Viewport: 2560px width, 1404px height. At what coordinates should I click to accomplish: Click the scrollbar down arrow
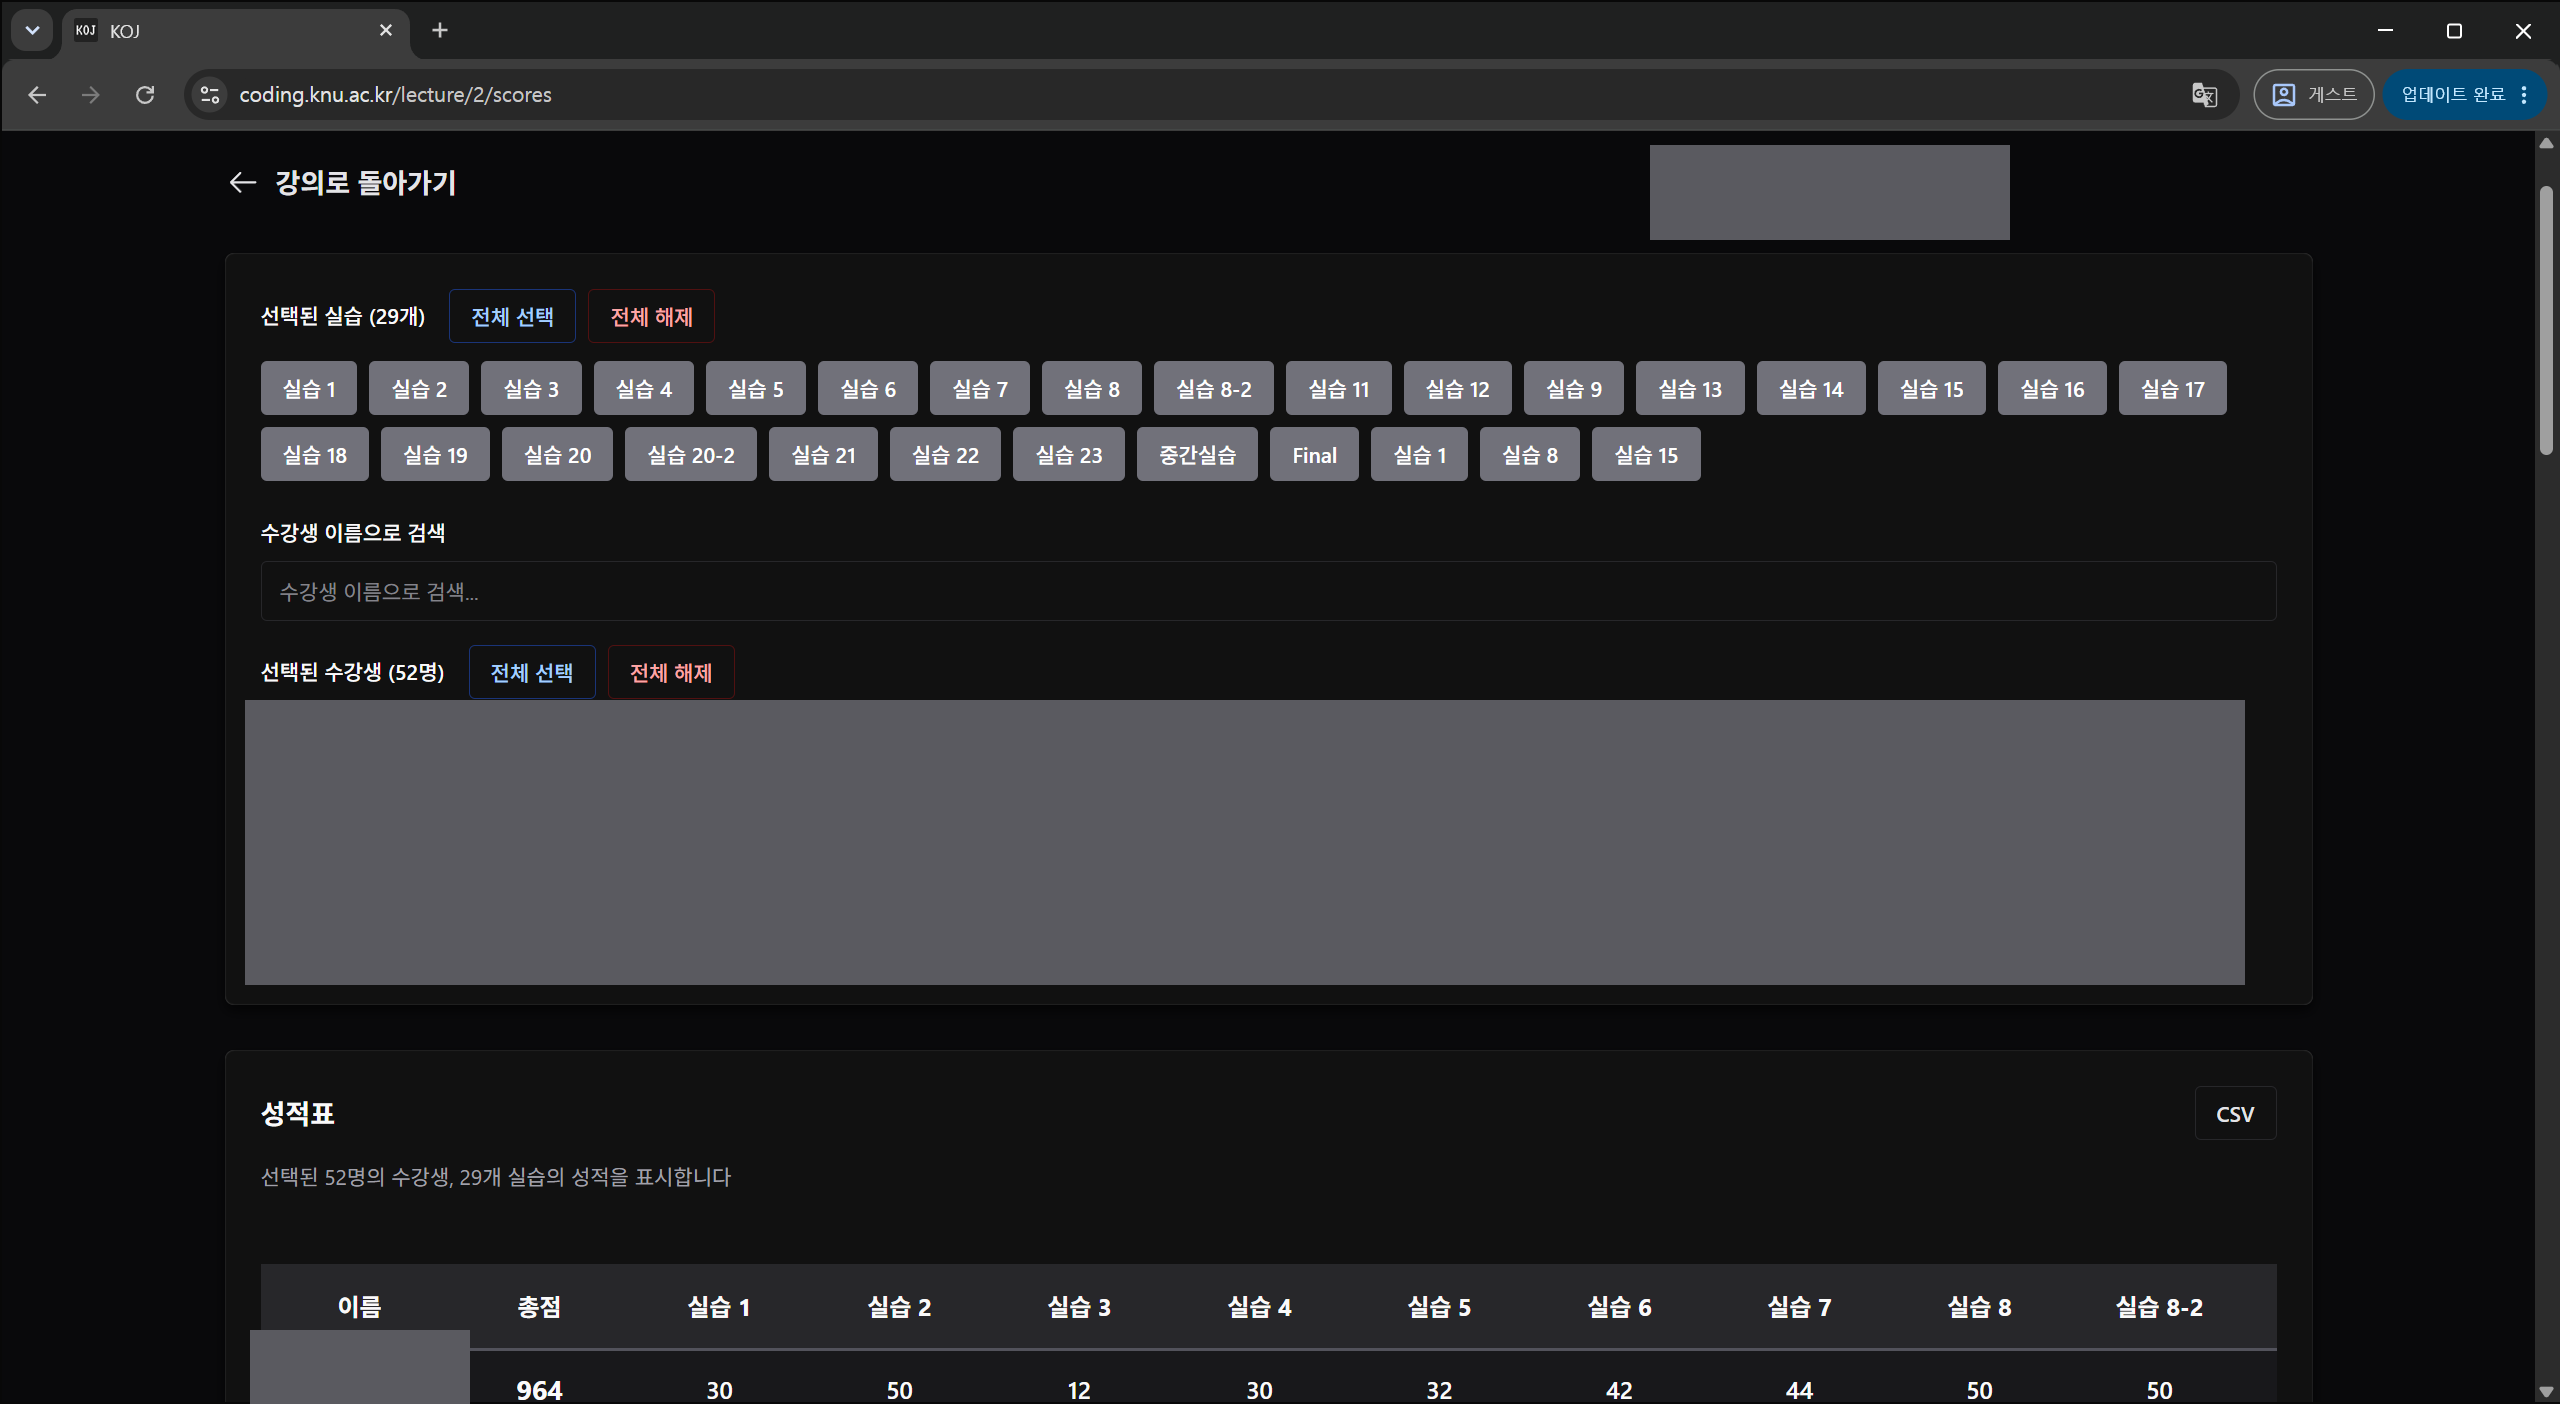point(2546,1392)
